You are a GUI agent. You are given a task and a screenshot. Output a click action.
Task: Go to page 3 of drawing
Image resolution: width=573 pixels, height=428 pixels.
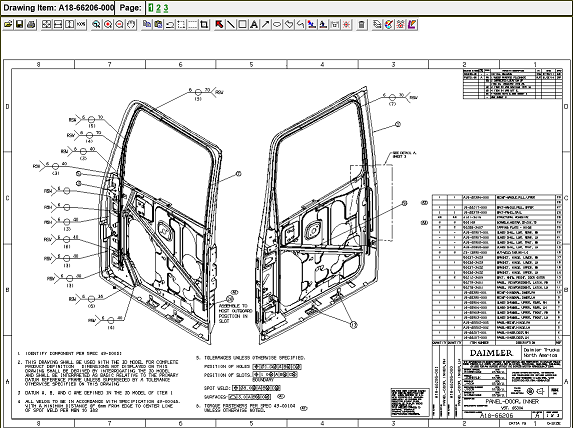click(x=166, y=8)
